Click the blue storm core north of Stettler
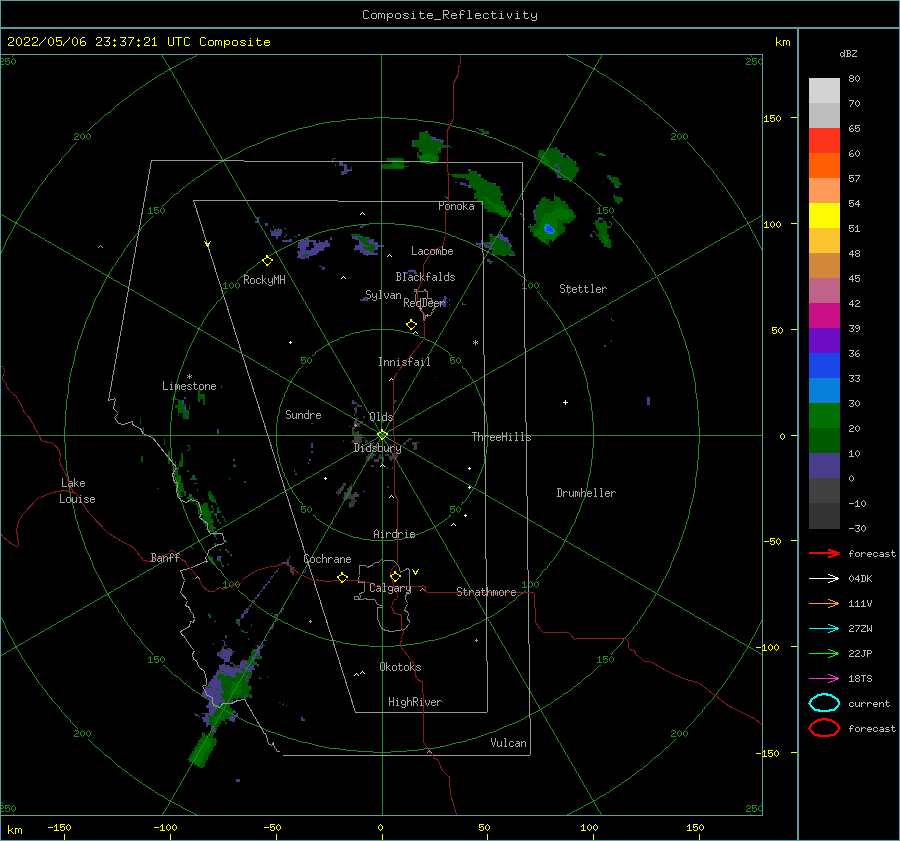Image resolution: width=900 pixels, height=841 pixels. tap(549, 228)
